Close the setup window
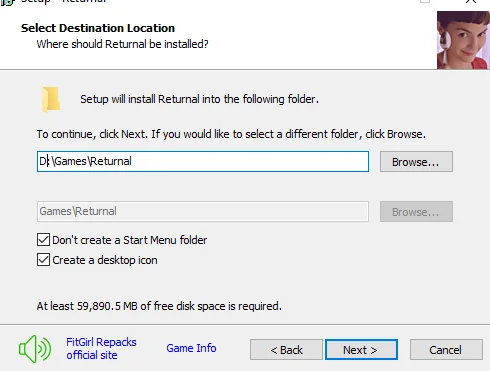 471,1
